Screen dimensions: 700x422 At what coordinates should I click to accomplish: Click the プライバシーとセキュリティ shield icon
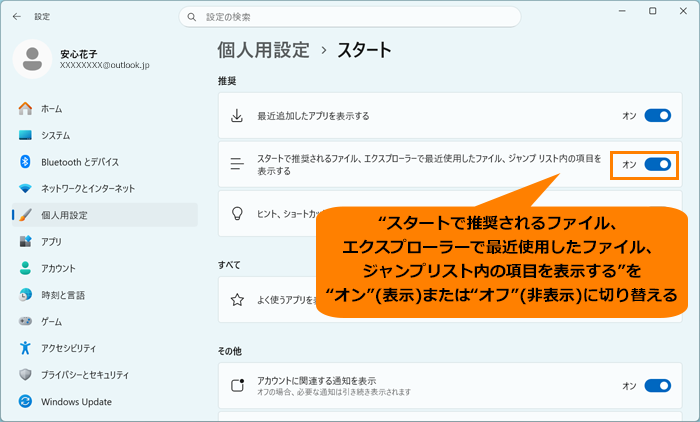click(25, 374)
